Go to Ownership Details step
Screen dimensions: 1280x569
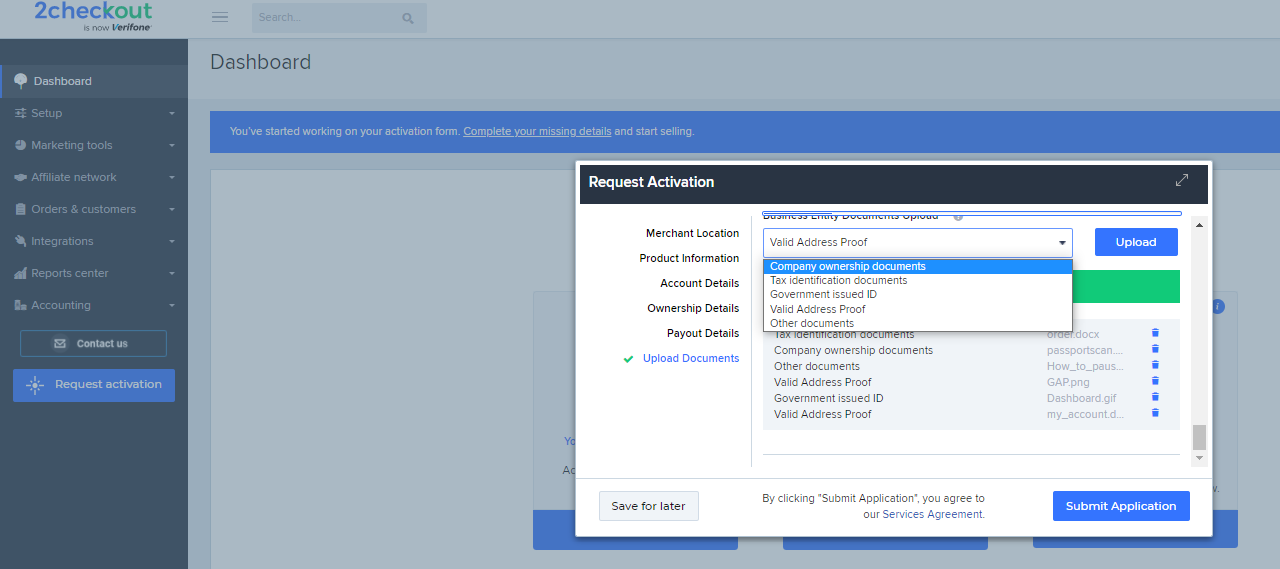coord(693,308)
